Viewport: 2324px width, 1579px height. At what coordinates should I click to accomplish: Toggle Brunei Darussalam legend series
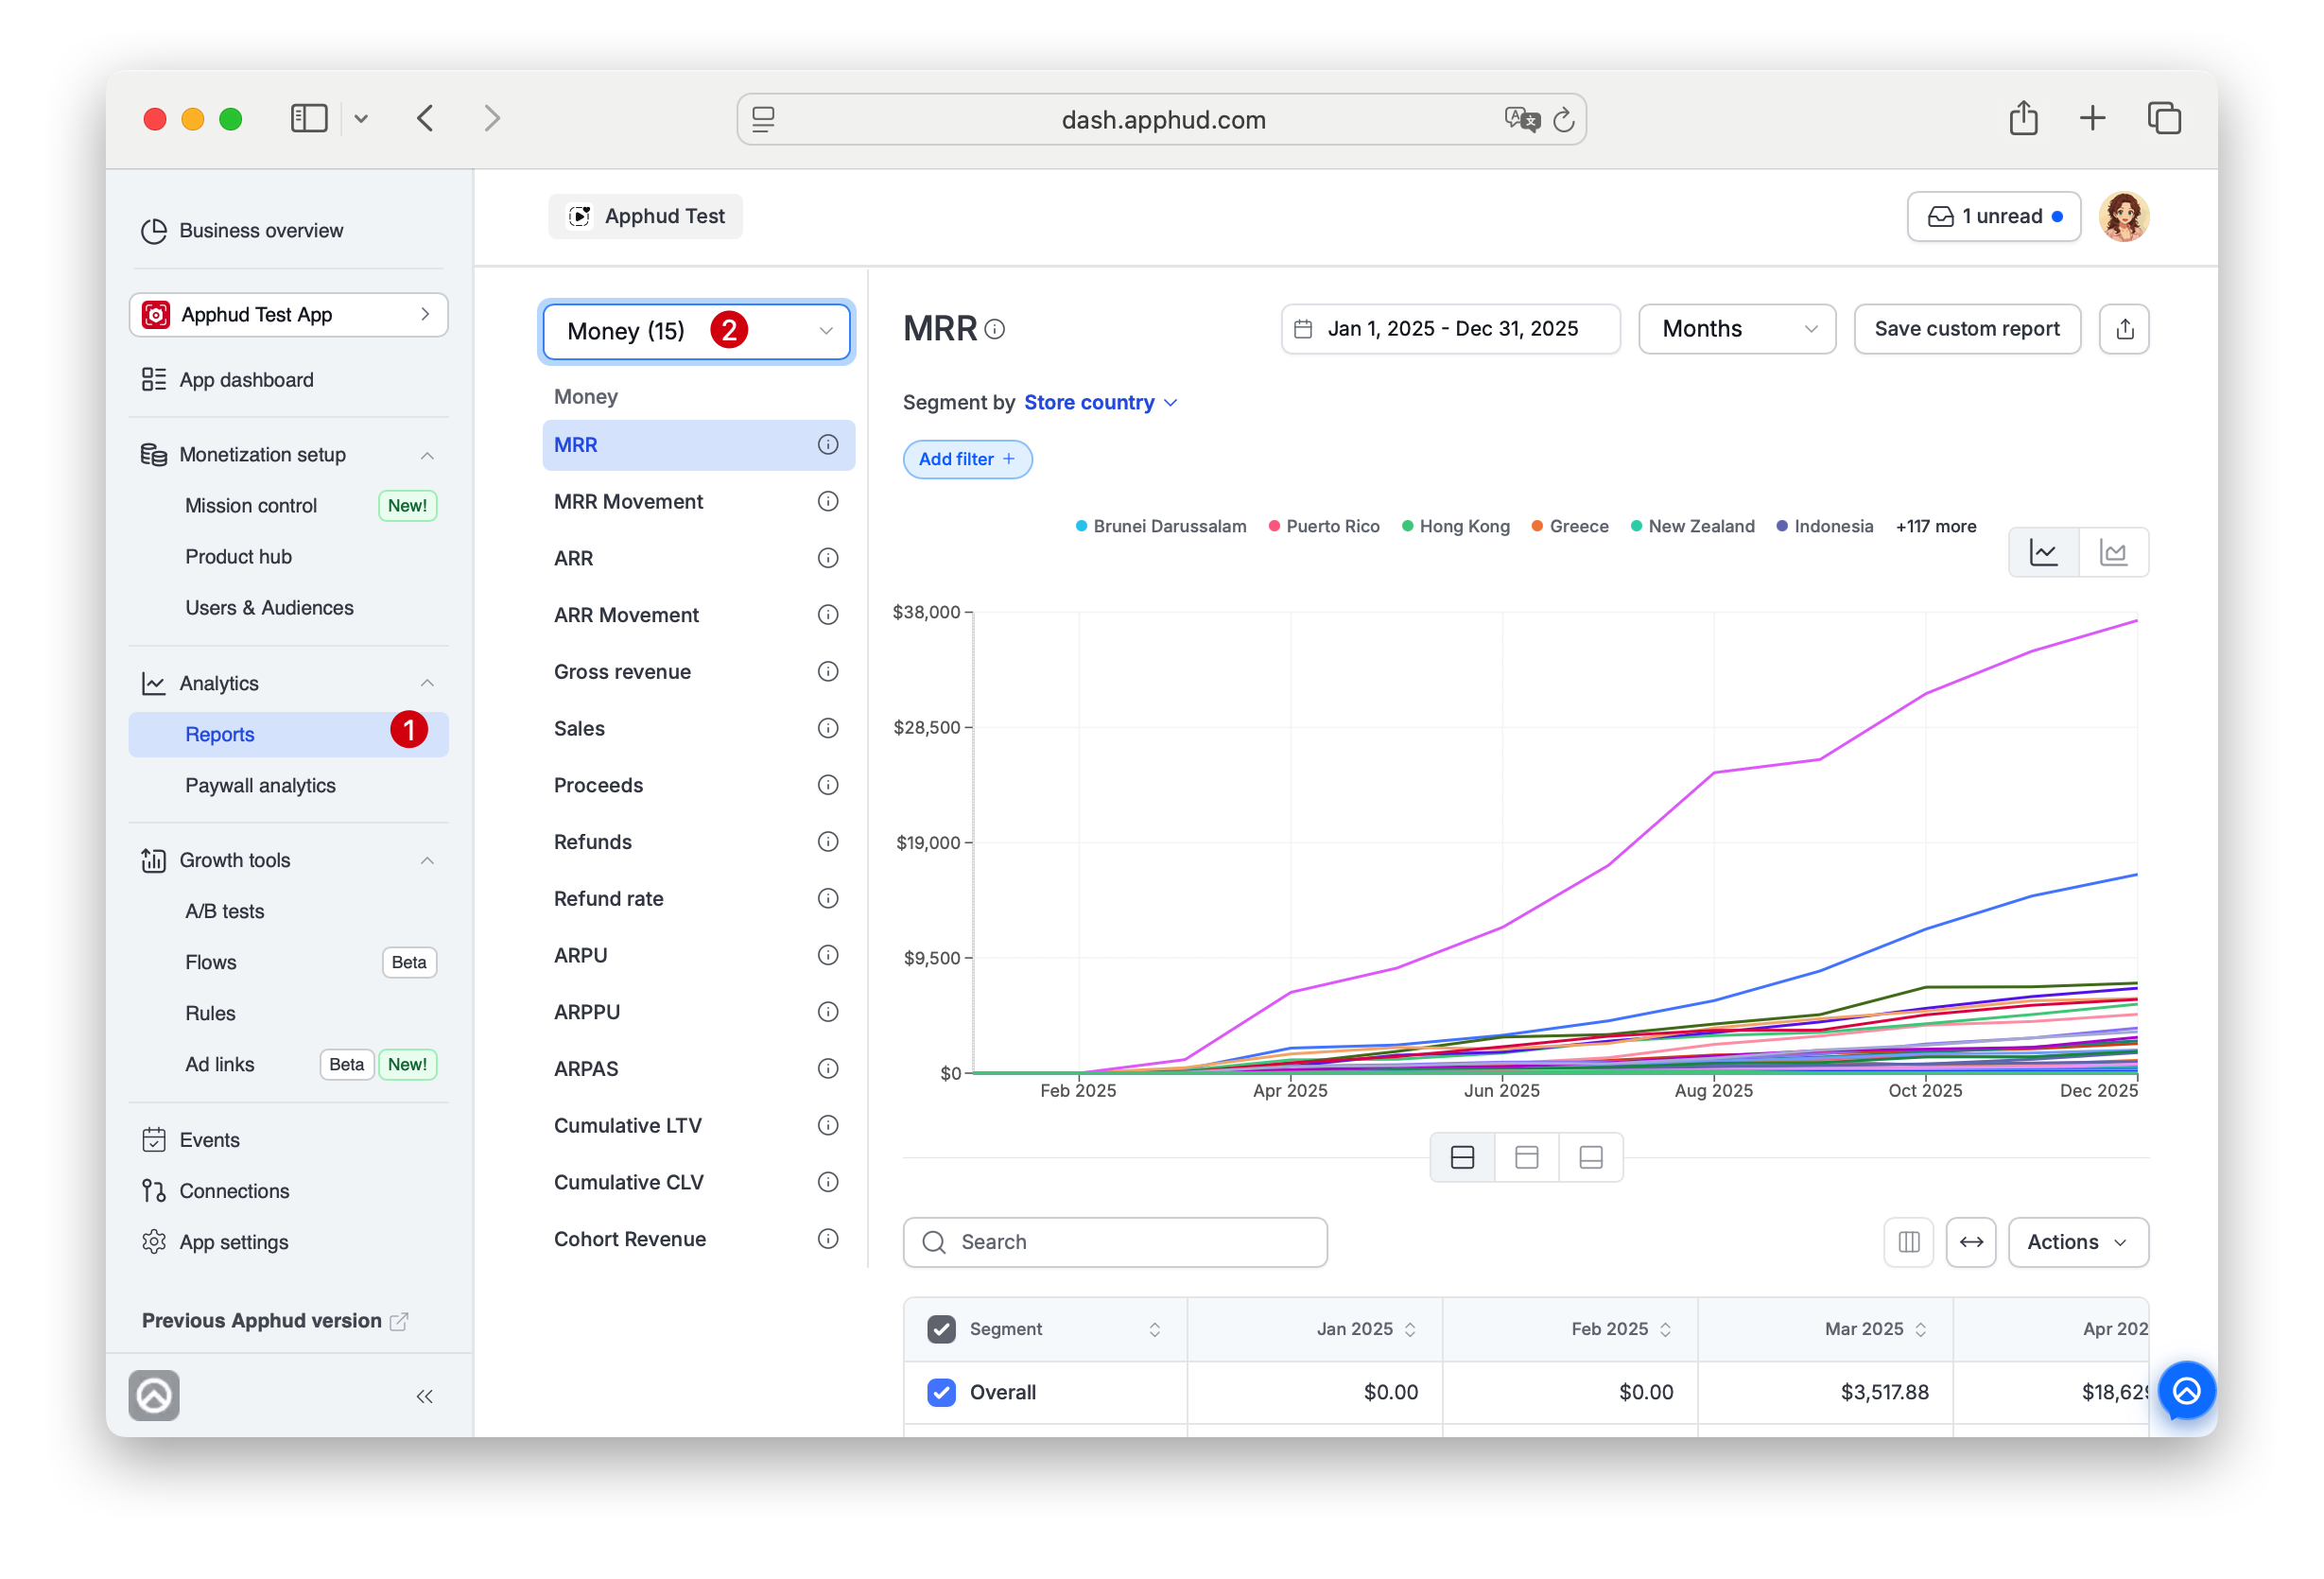coord(1161,526)
